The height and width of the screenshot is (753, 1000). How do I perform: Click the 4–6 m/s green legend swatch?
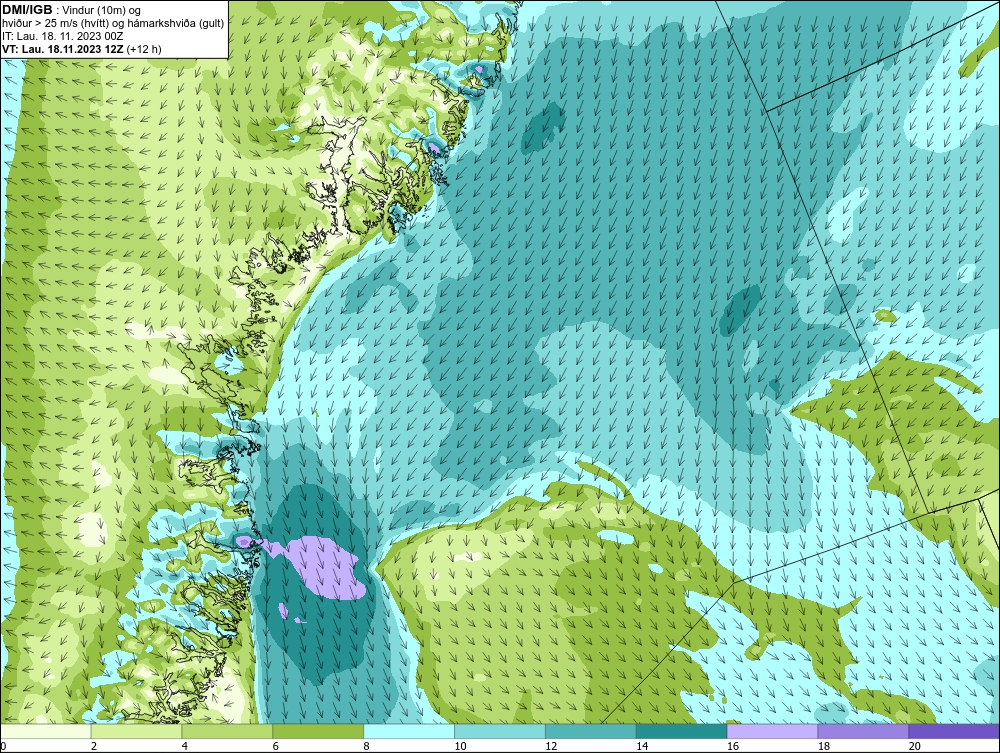click(227, 731)
